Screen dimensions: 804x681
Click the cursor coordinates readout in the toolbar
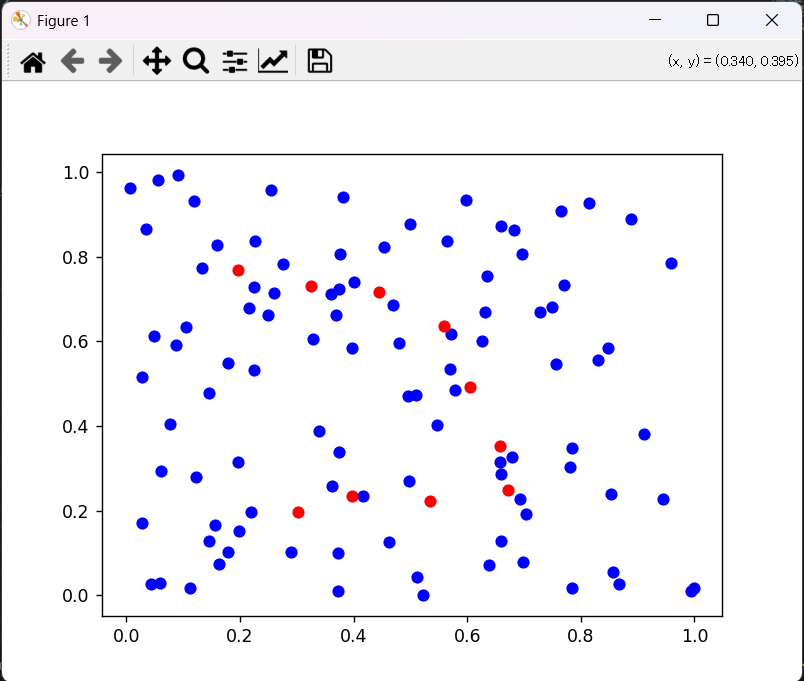pos(733,61)
